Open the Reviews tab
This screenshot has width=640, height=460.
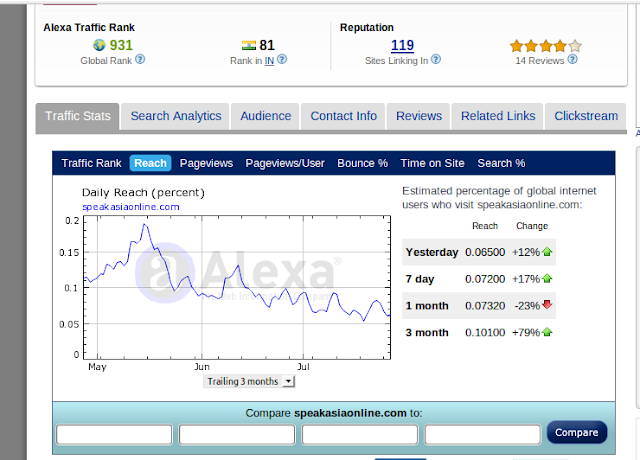point(419,116)
